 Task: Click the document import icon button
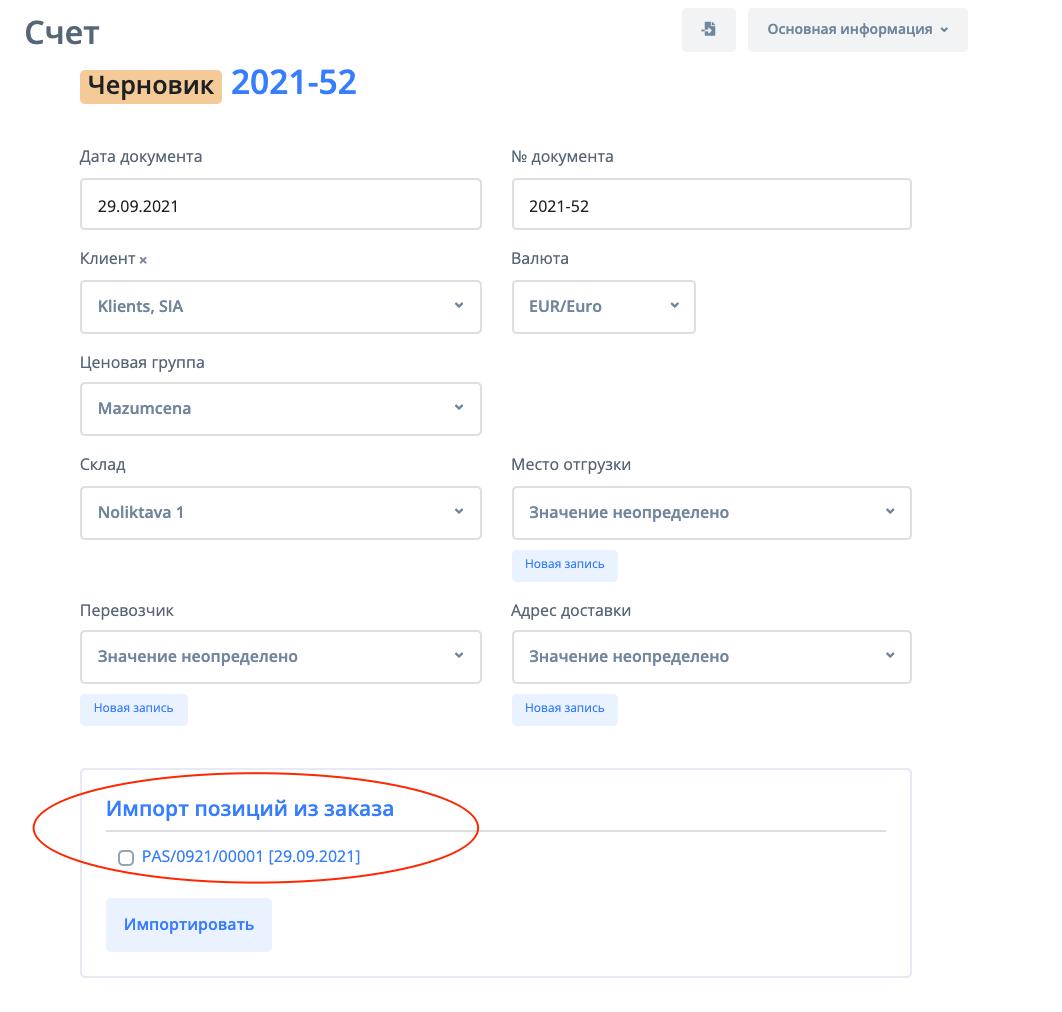pyautogui.click(x=708, y=30)
